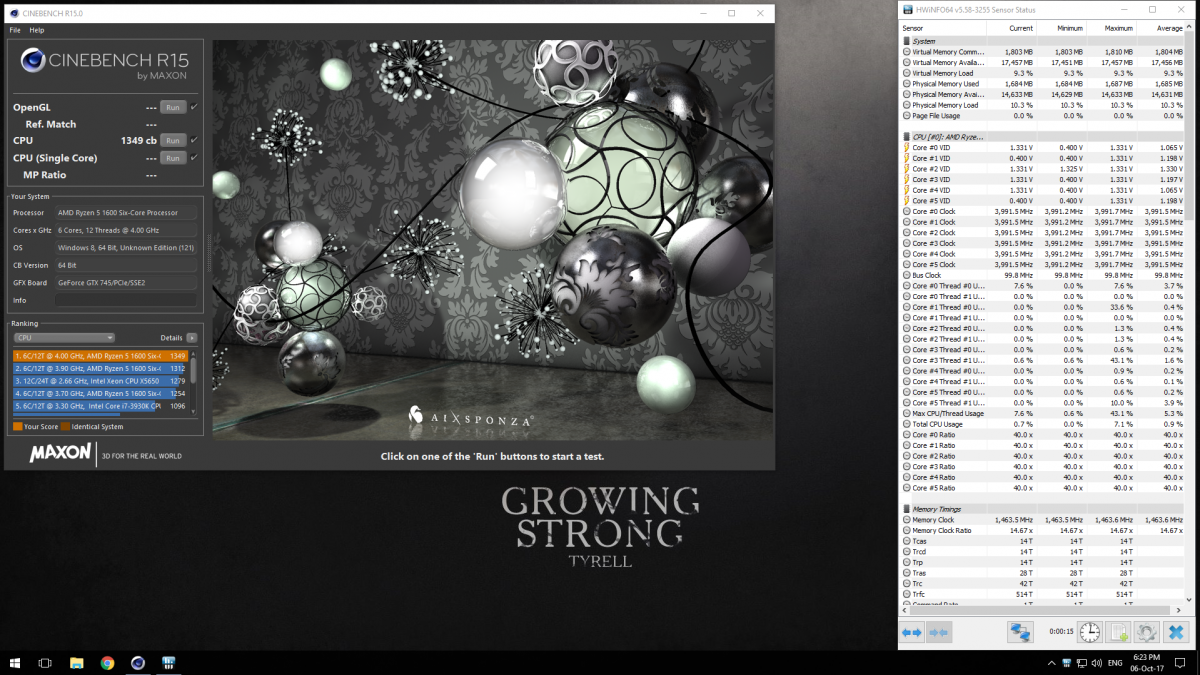The width and height of the screenshot is (1200, 675).
Task: Open HWiNFO network remote sensor icon
Action: click(x=1020, y=632)
